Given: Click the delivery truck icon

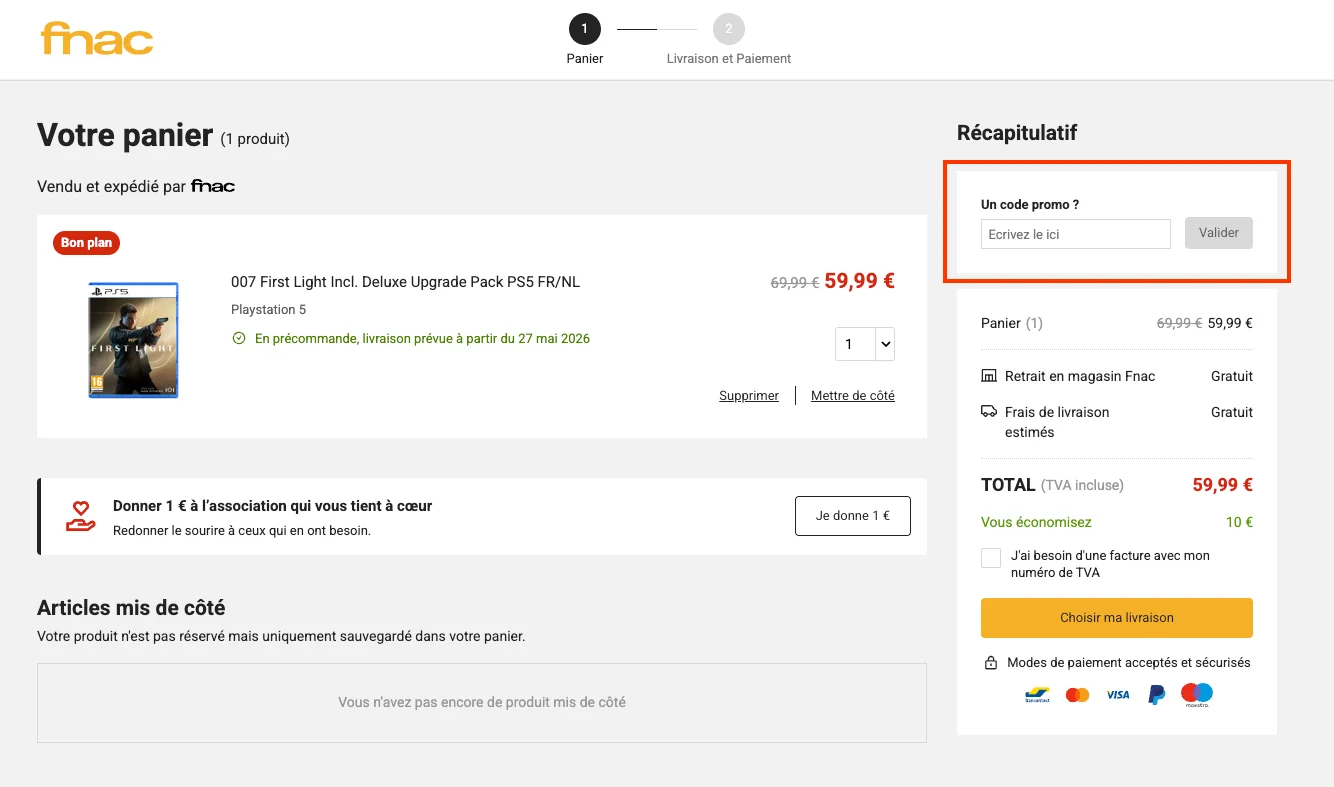Looking at the screenshot, I should (x=989, y=411).
